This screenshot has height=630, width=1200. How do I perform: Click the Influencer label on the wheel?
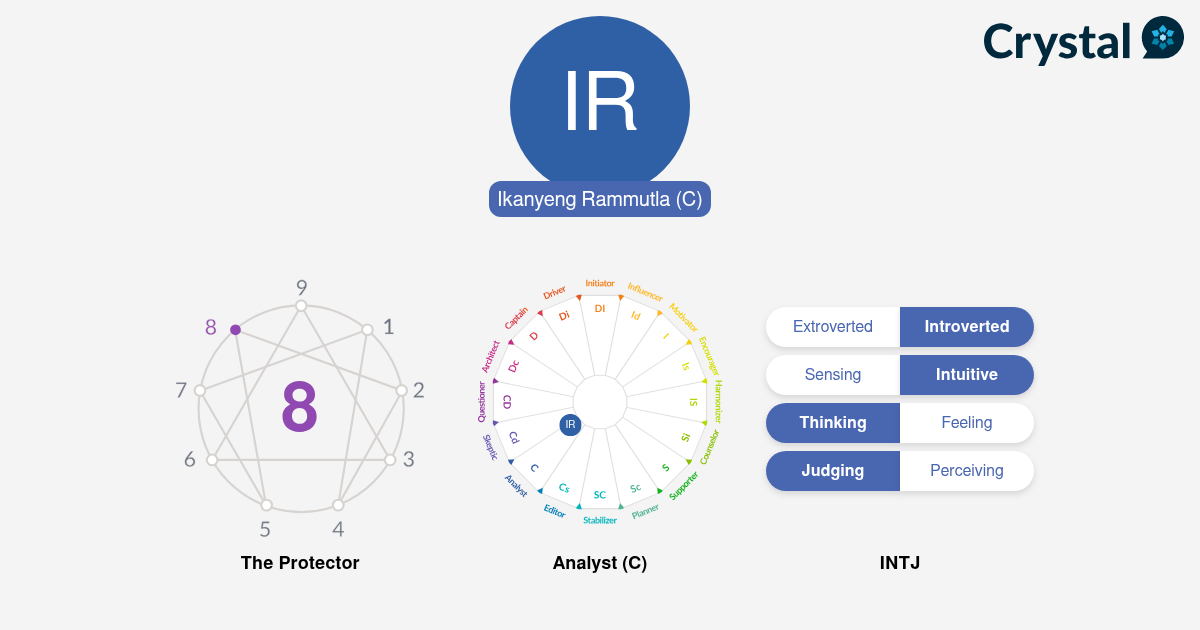[645, 292]
